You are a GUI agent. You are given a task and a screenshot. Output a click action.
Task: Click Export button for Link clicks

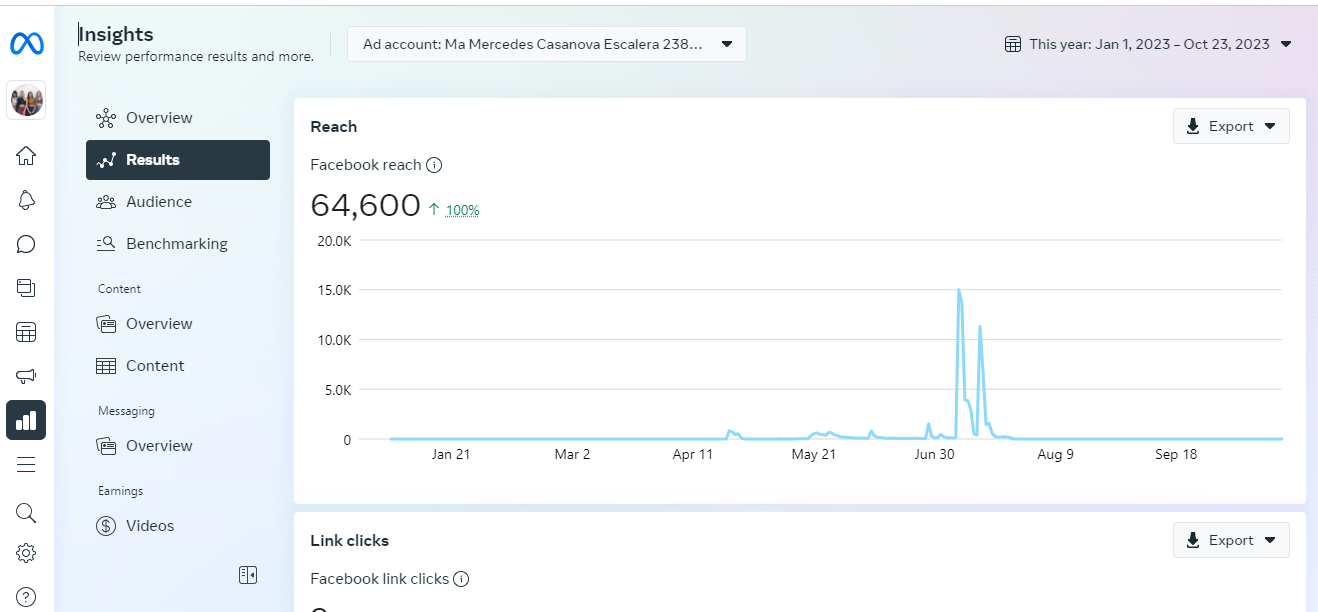click(x=1231, y=541)
